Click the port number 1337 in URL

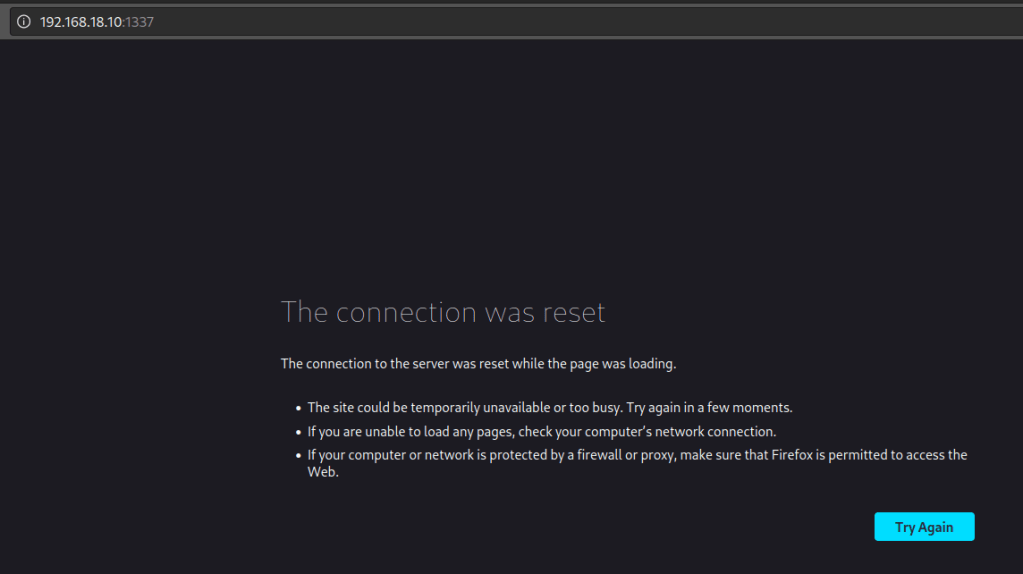139,22
